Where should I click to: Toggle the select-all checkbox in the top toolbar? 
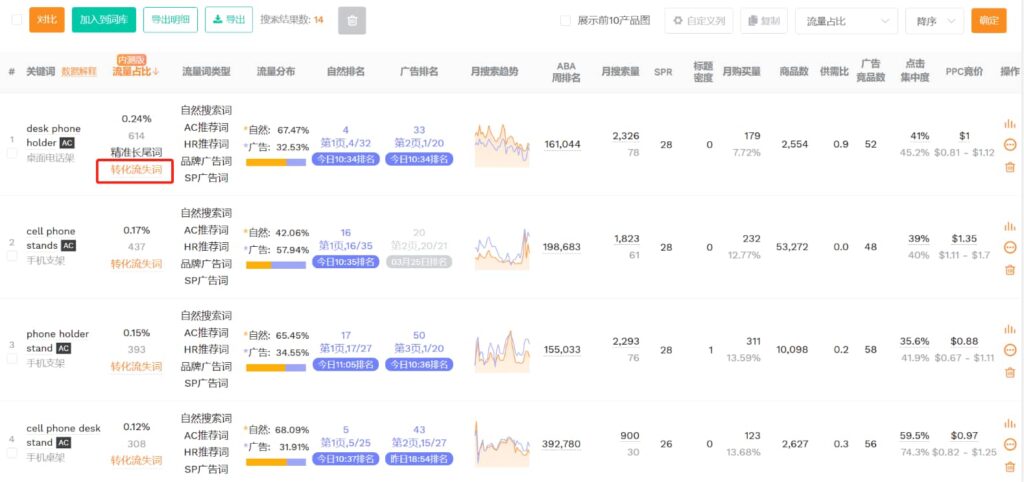17,20
